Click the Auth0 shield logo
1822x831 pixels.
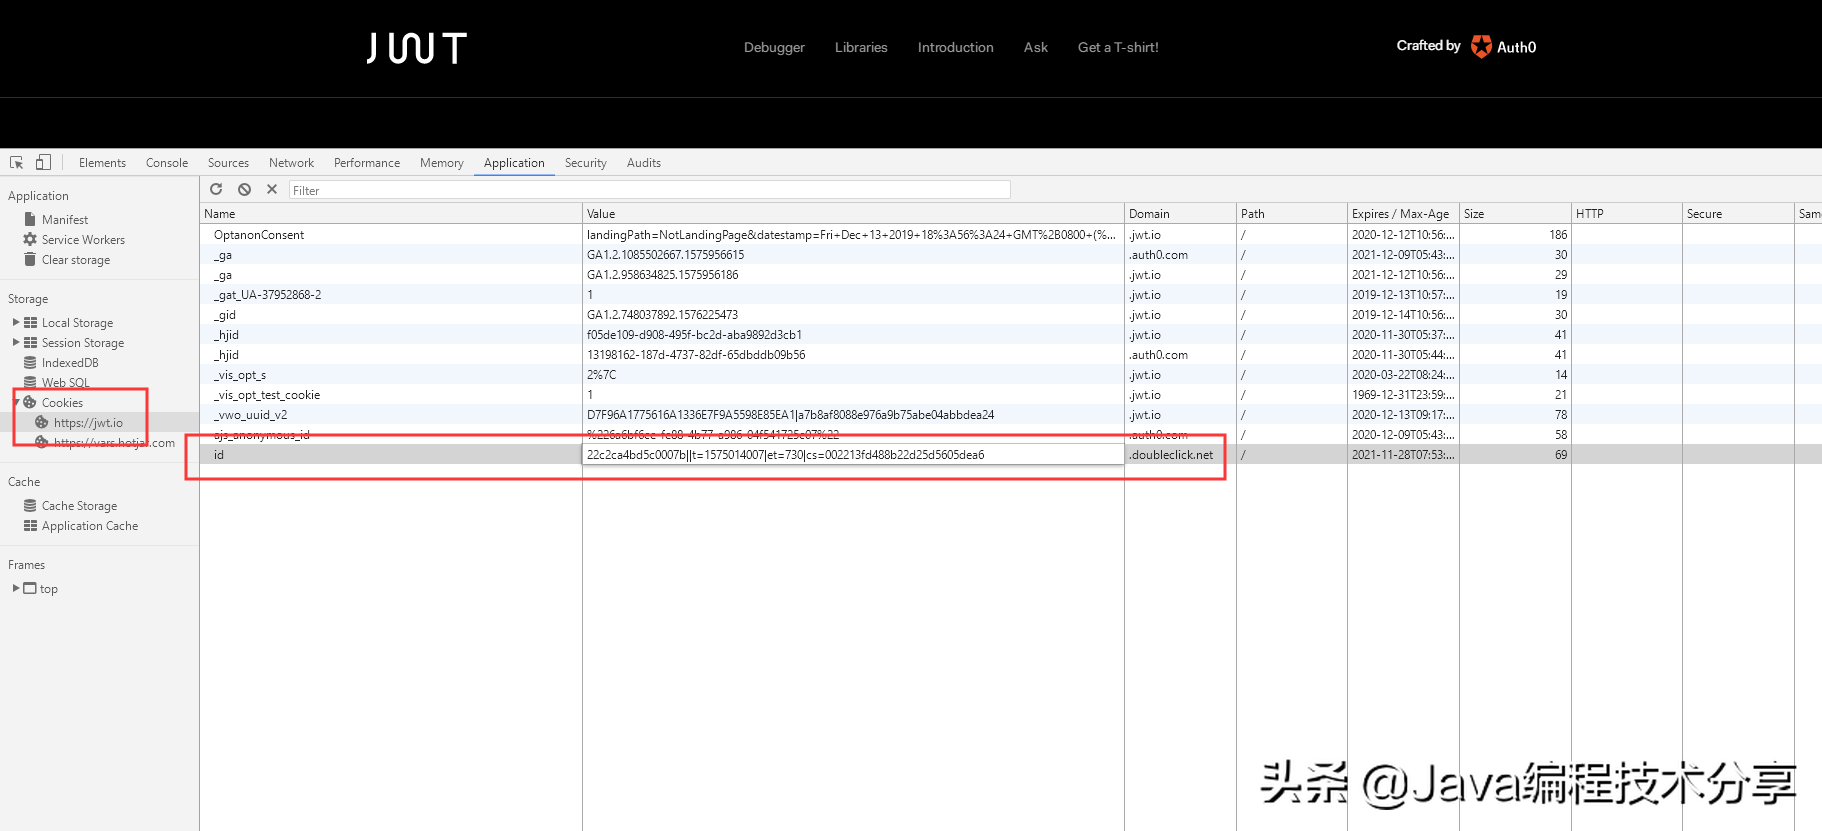click(x=1481, y=47)
